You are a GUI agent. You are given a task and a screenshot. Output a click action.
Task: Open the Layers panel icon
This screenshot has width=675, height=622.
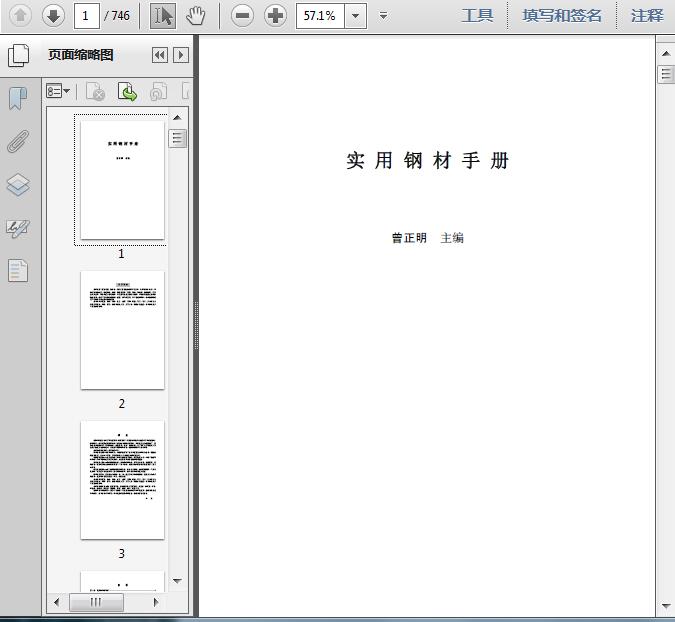(18, 185)
